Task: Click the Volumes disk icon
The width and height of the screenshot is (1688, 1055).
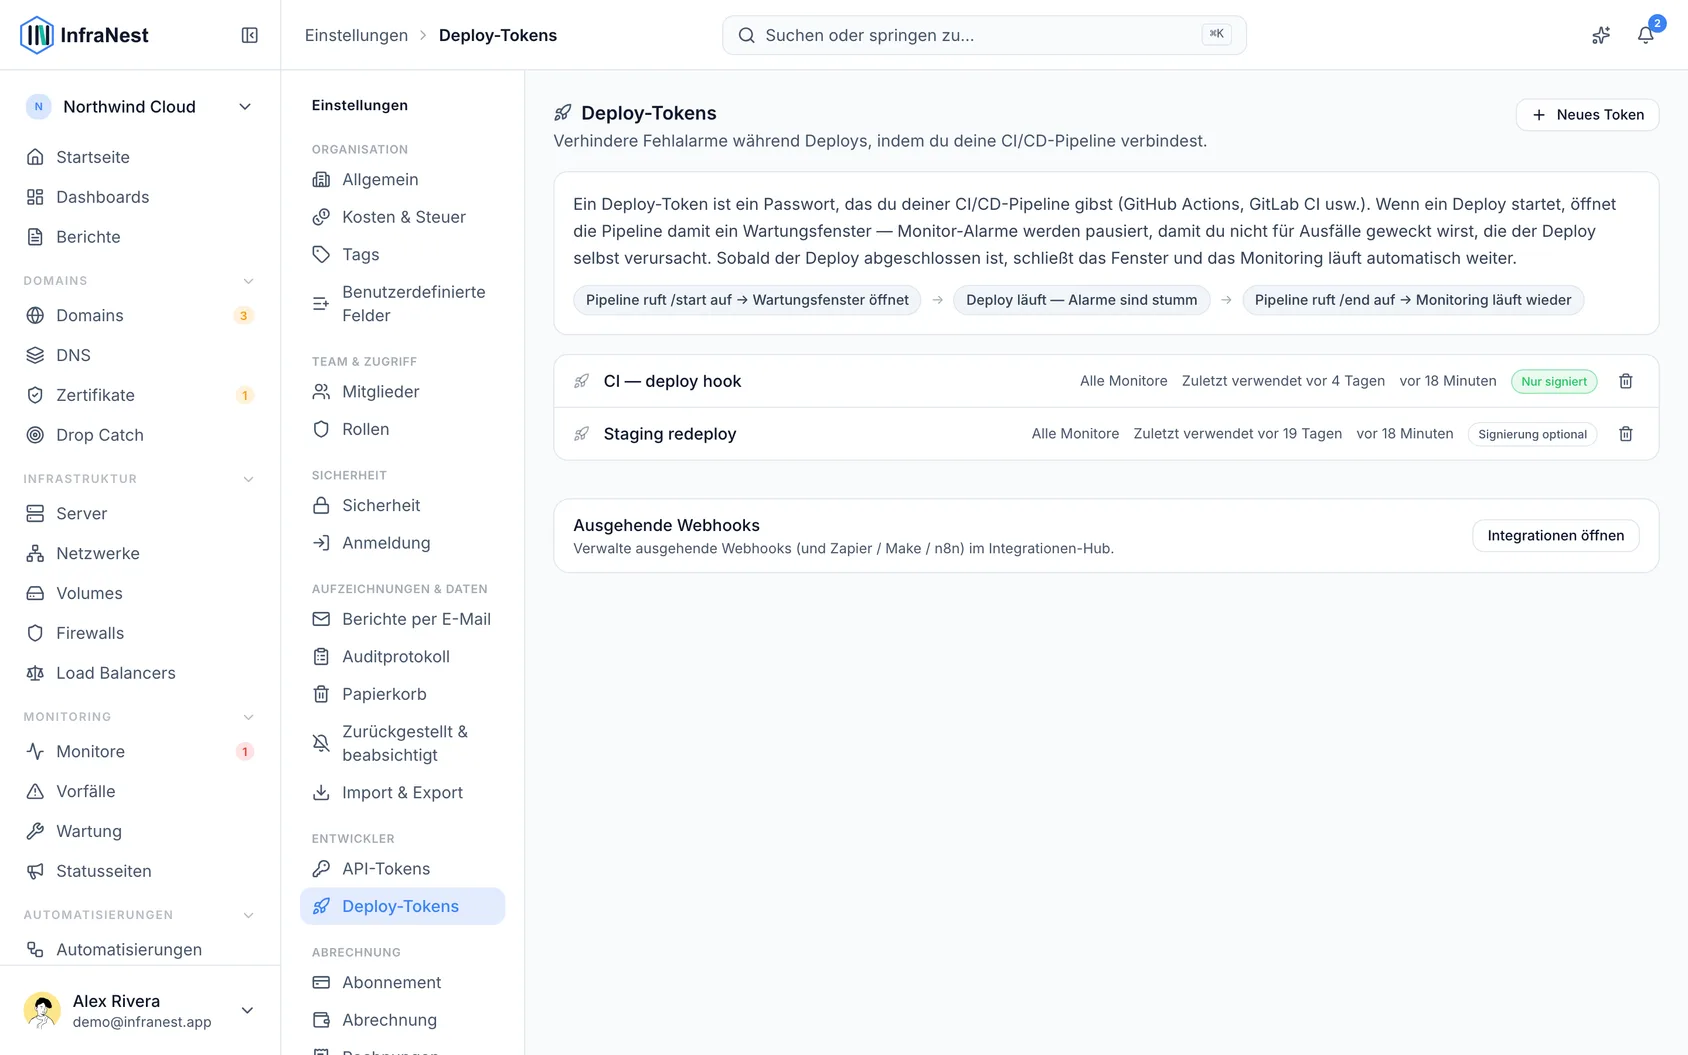Action: pos(35,593)
